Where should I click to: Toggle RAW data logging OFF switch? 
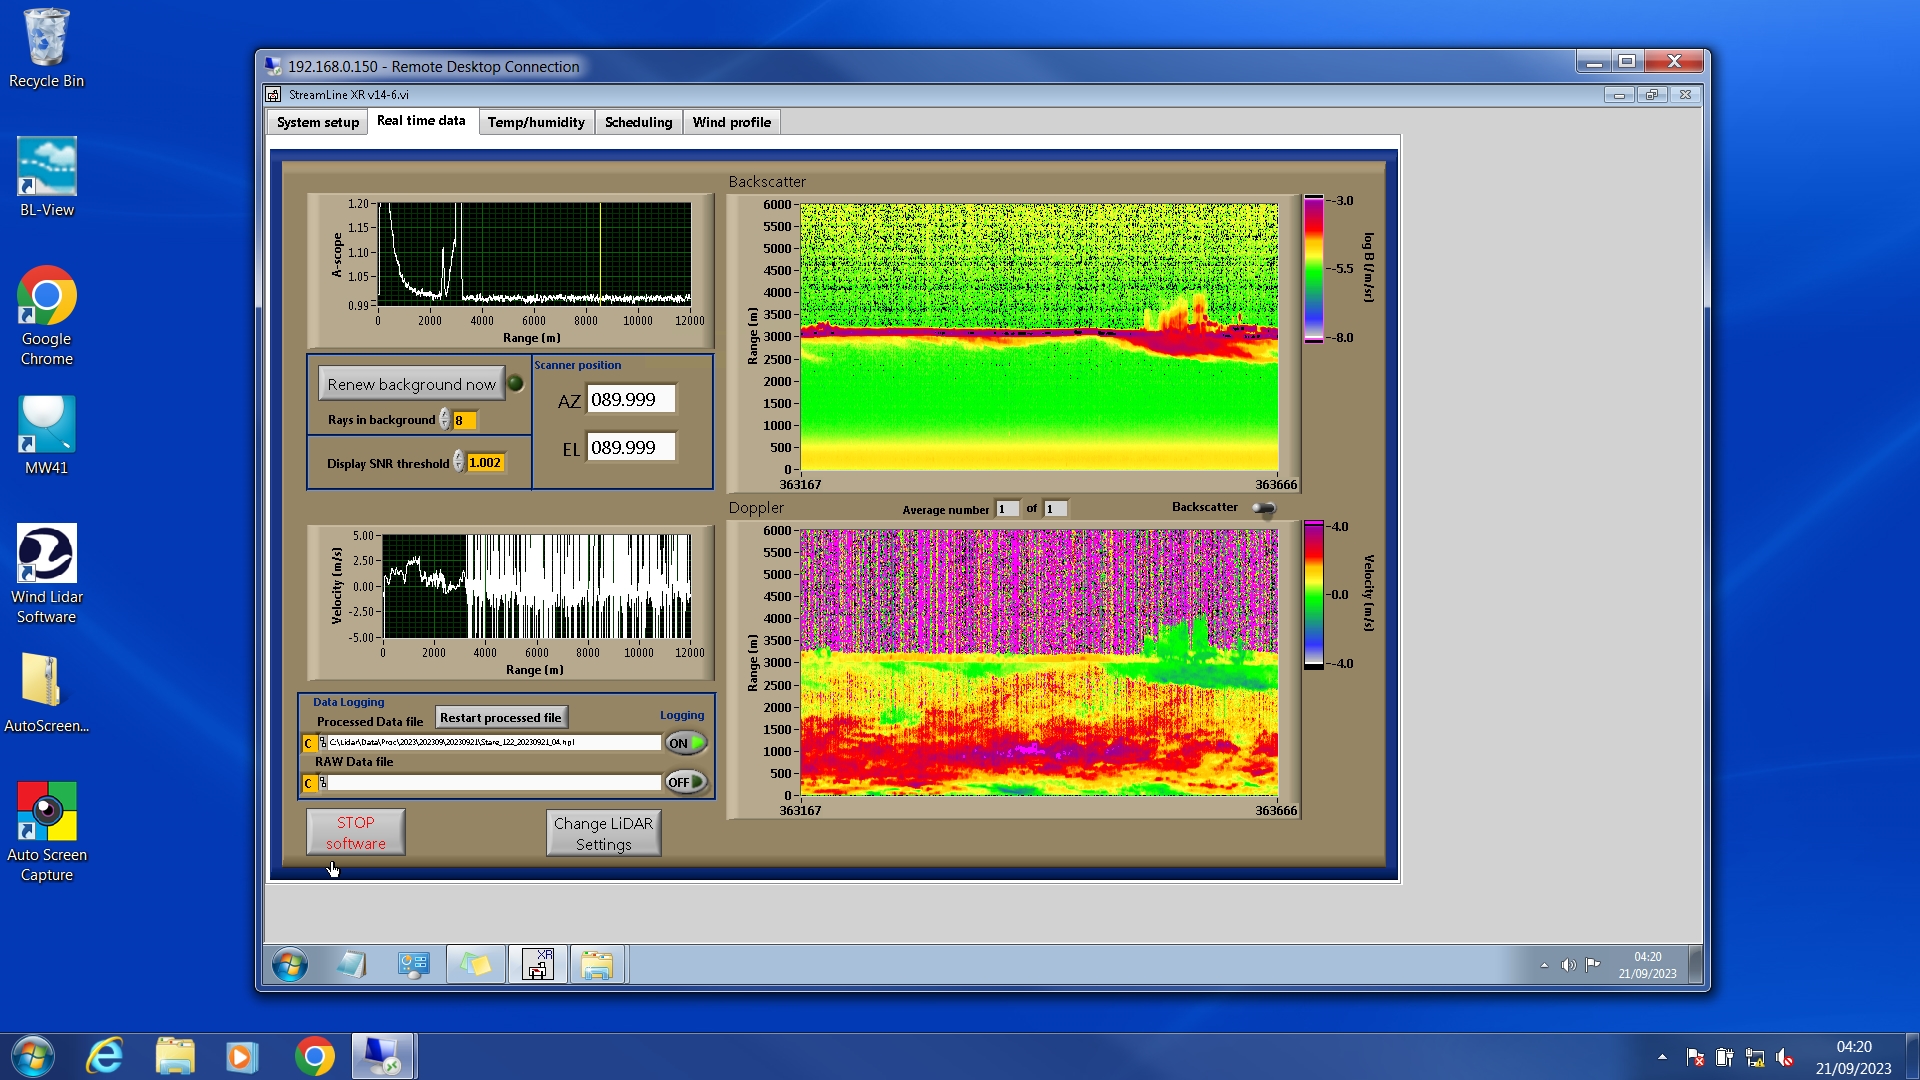pos(686,782)
